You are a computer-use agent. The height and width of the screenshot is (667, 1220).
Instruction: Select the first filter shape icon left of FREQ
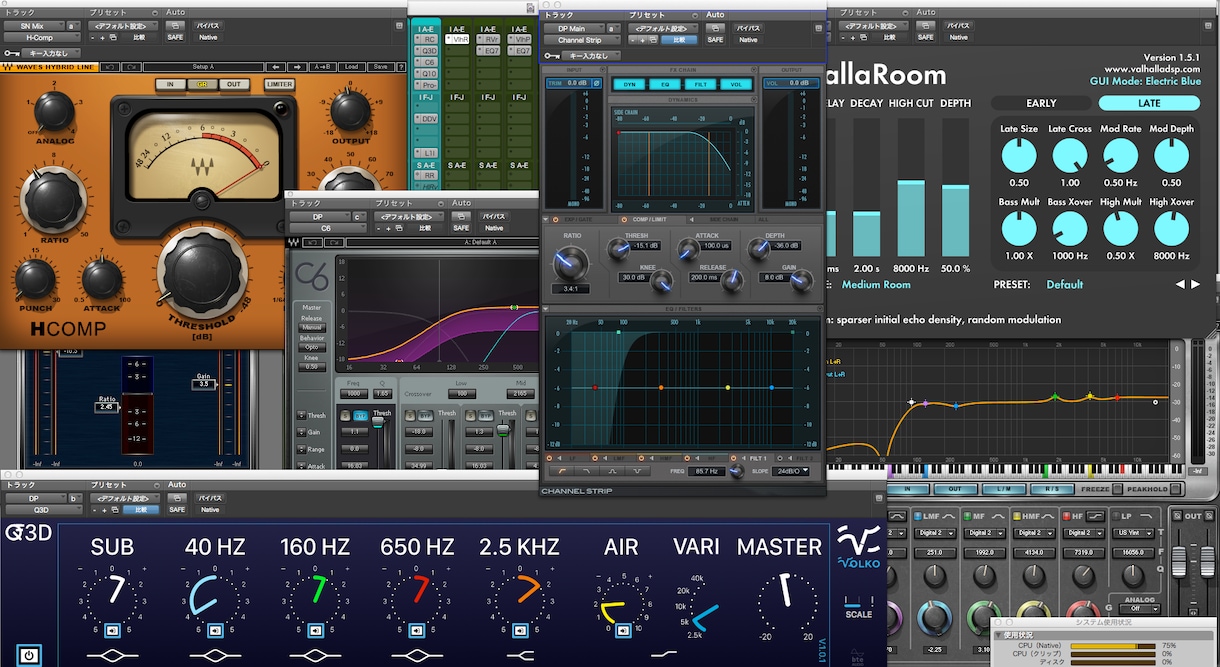[x=562, y=471]
